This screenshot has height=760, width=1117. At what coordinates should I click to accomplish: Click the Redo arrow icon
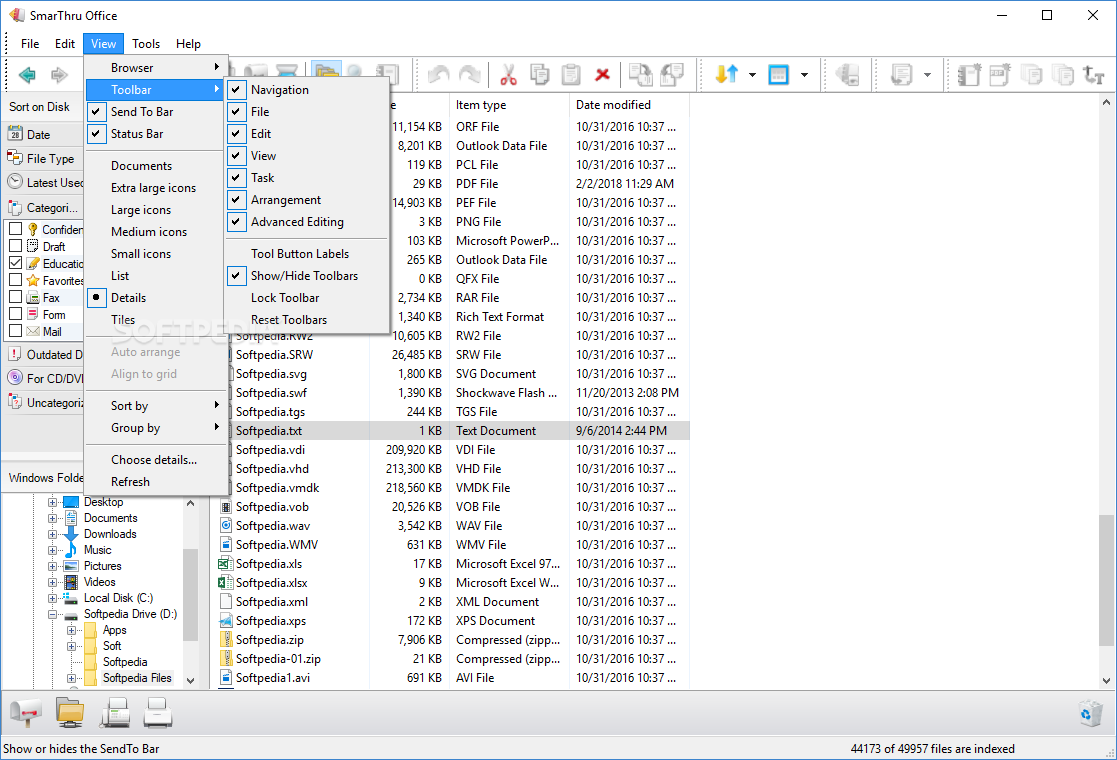coord(469,74)
